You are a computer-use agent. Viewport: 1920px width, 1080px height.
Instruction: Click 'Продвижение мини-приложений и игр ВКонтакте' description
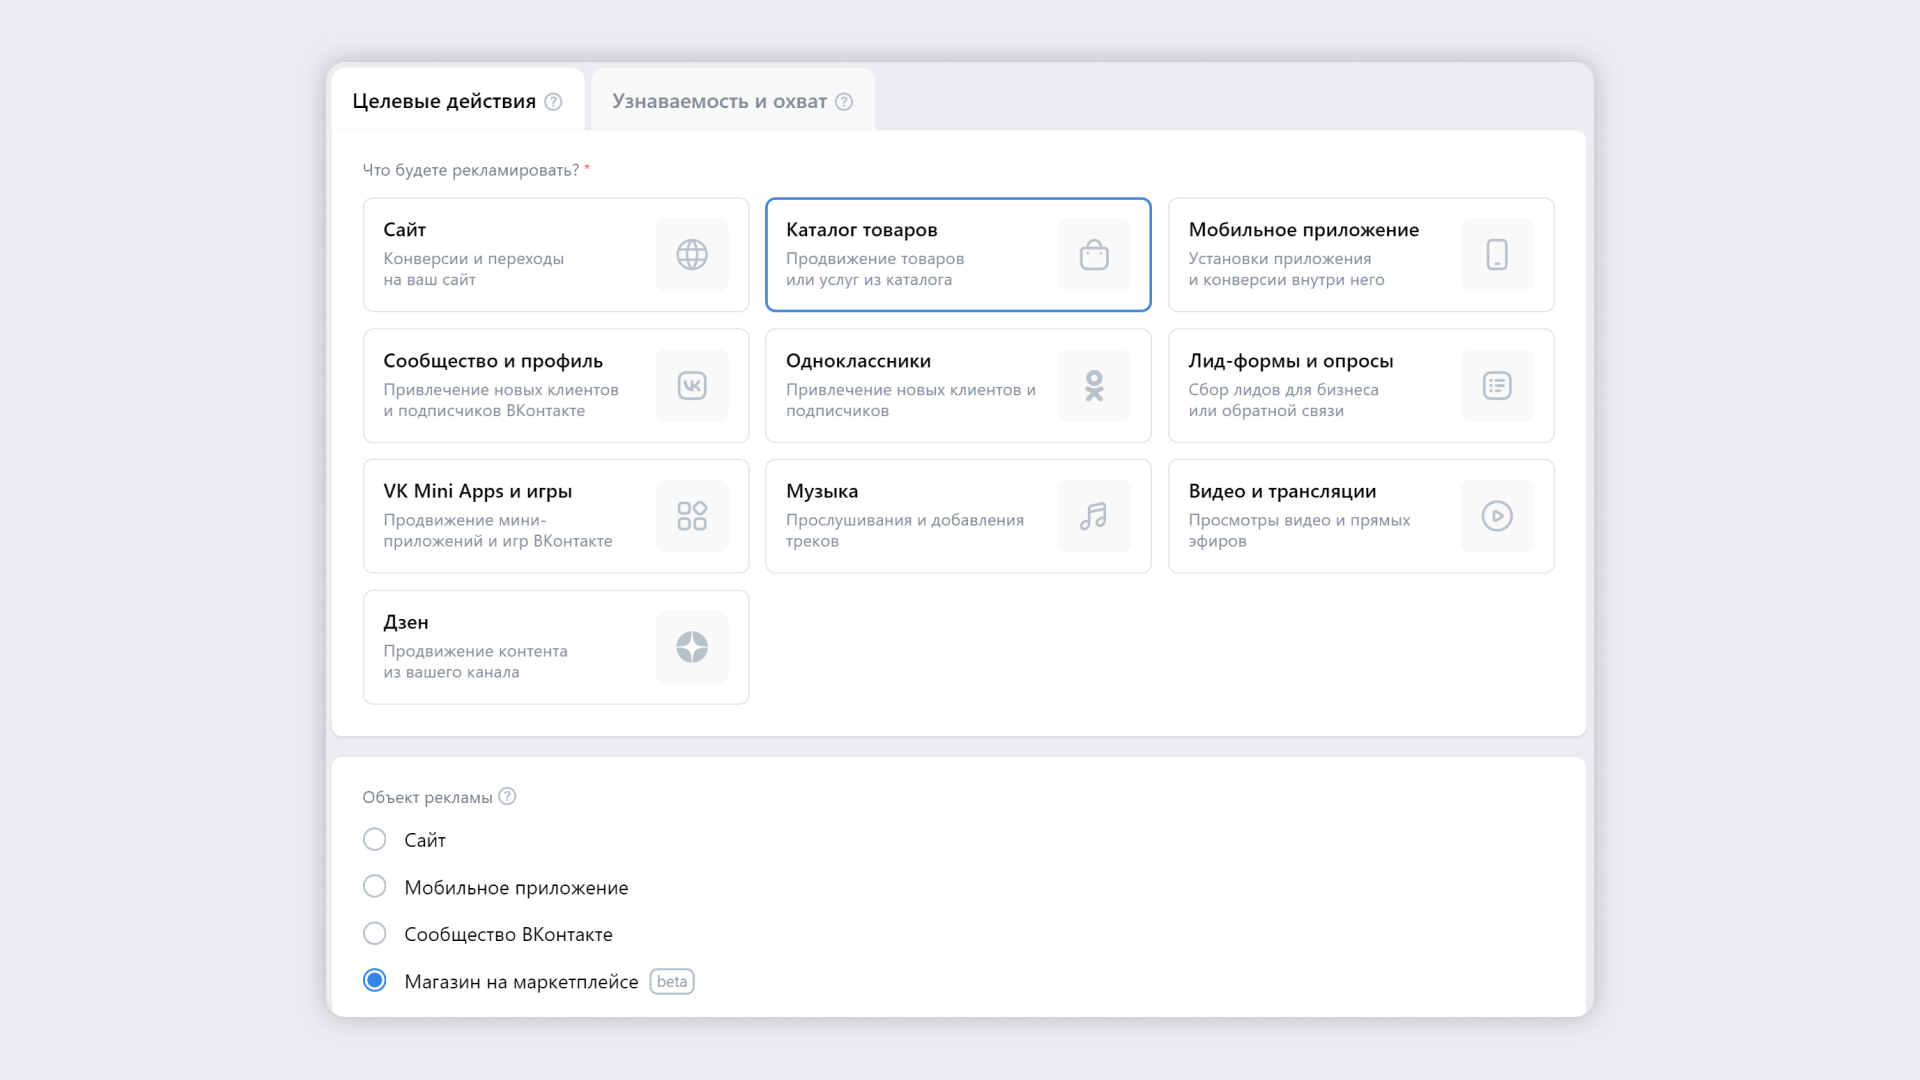pyautogui.click(x=498, y=531)
